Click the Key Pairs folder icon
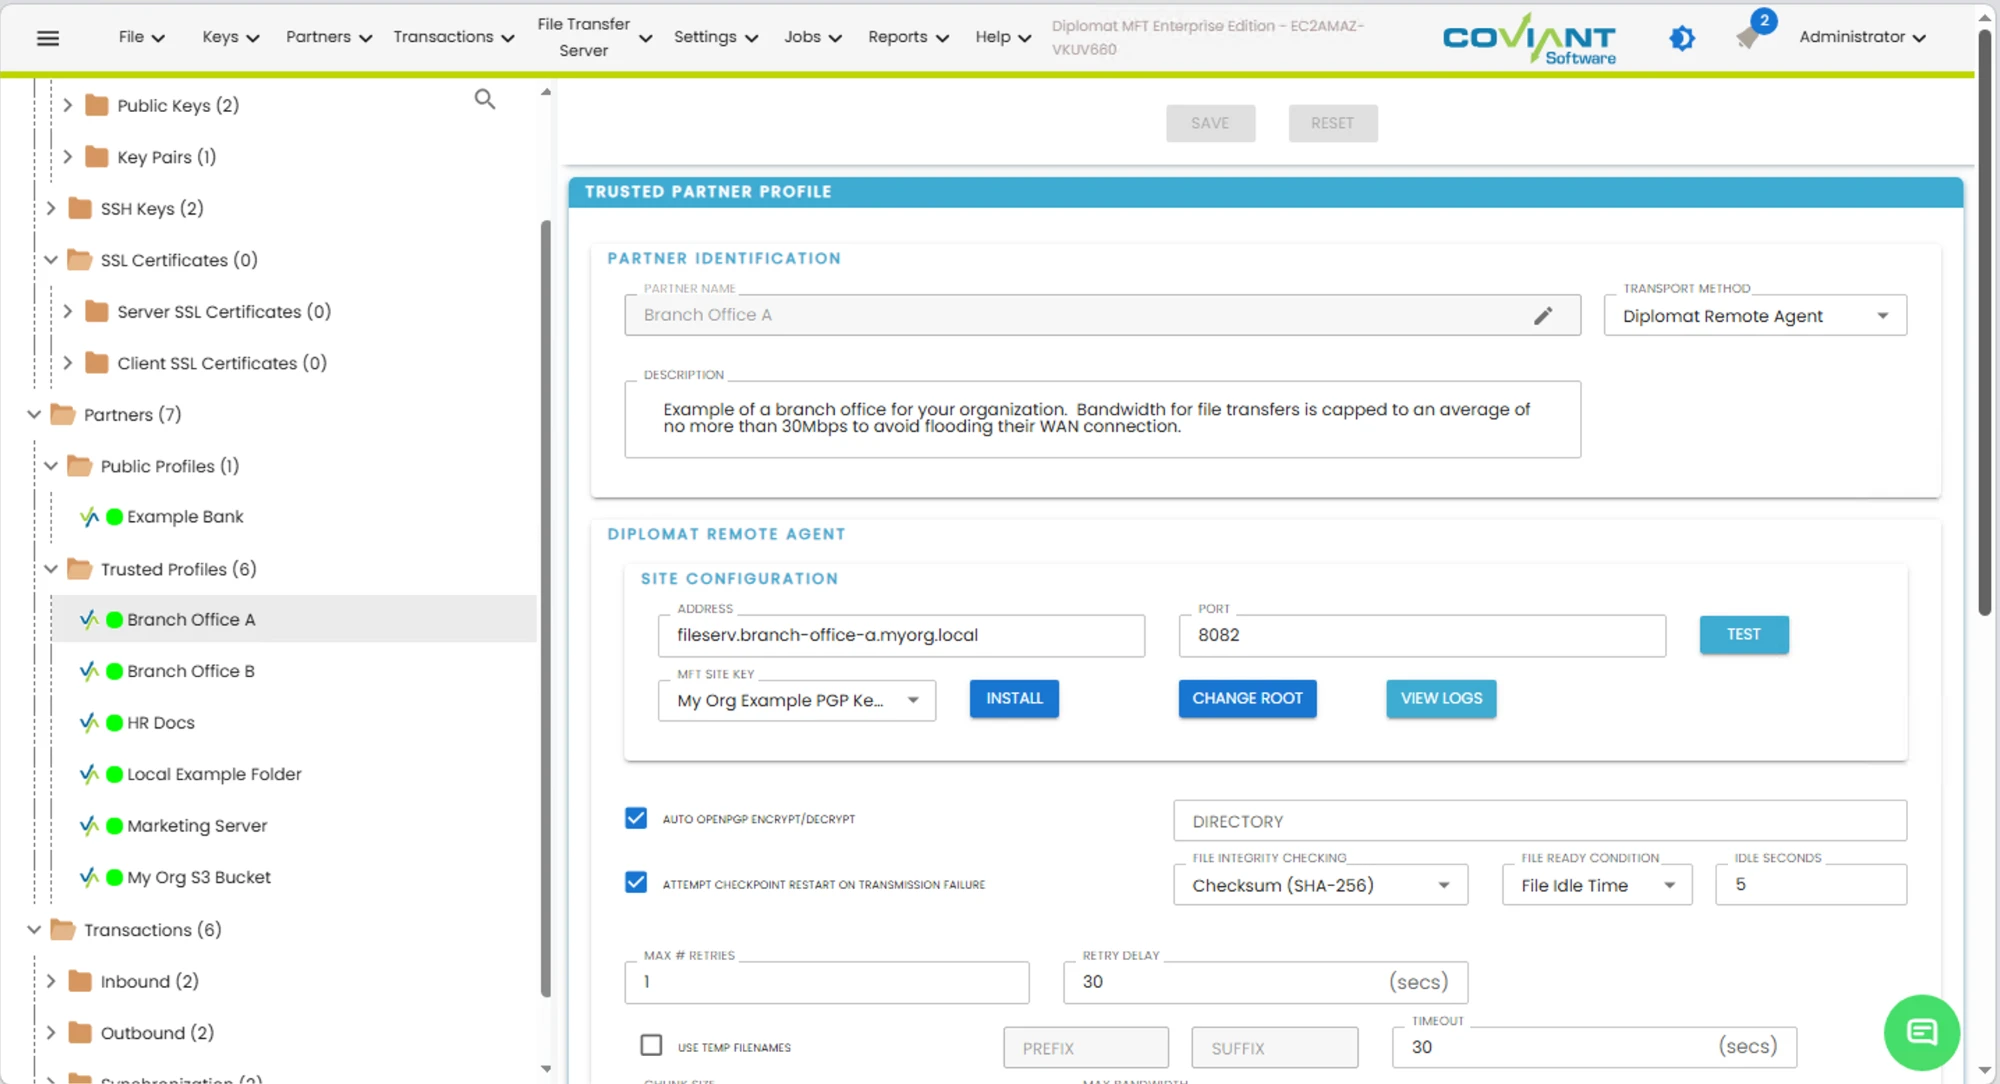Screen dimensions: 2000x1084 pos(97,157)
